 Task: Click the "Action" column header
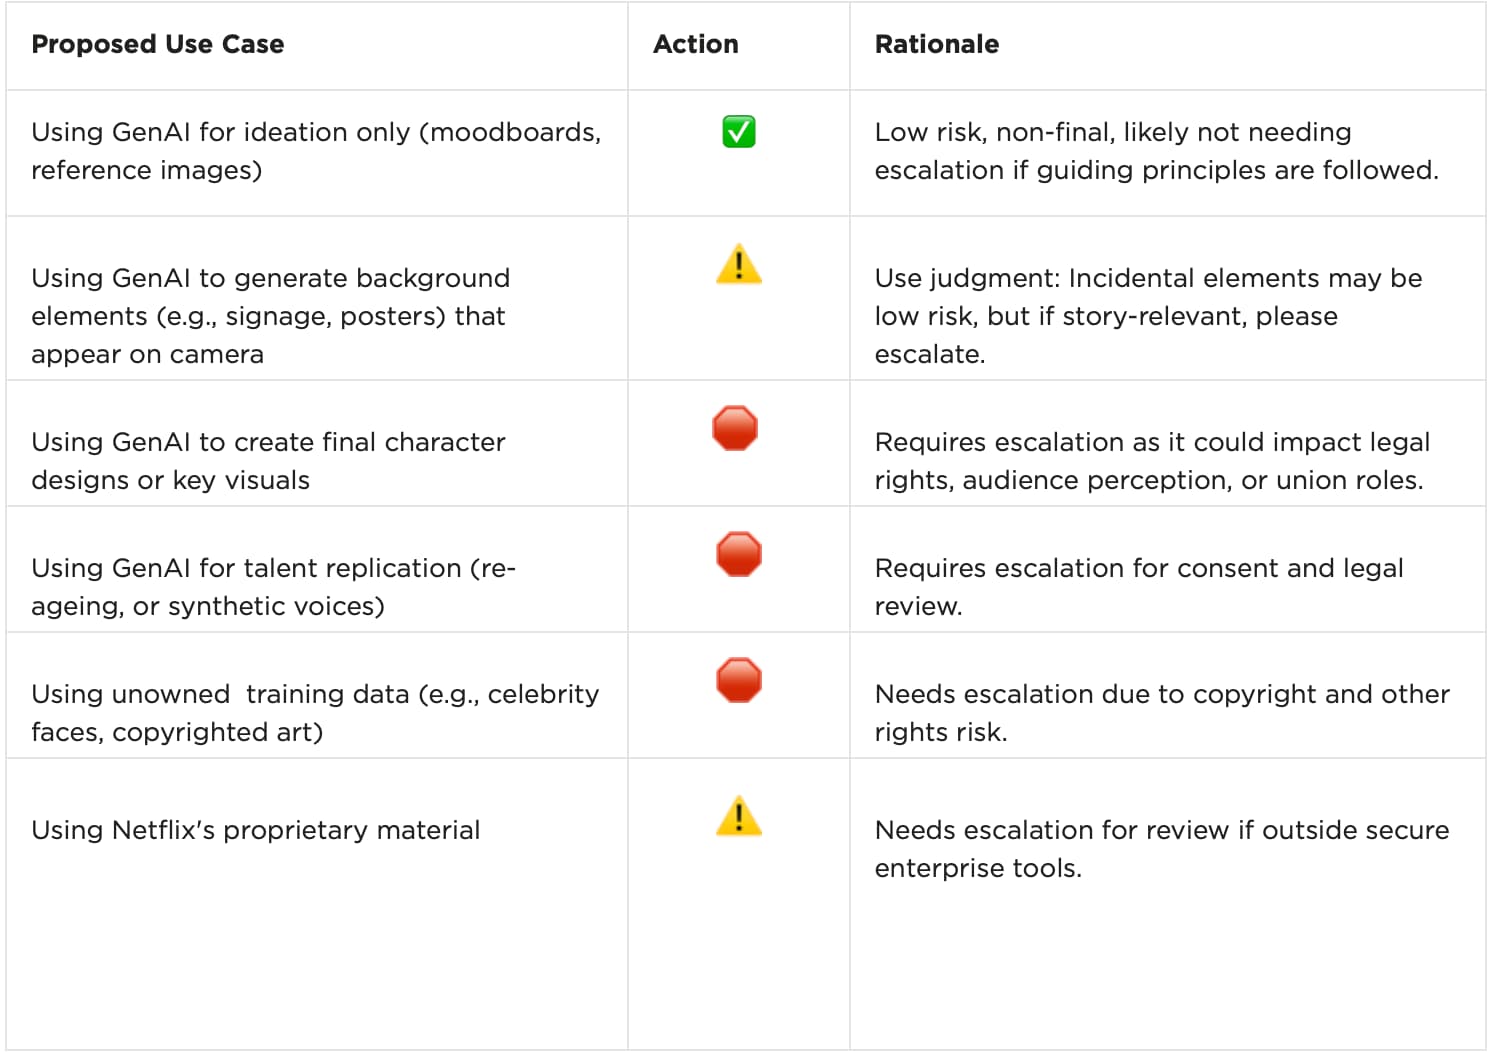click(696, 44)
